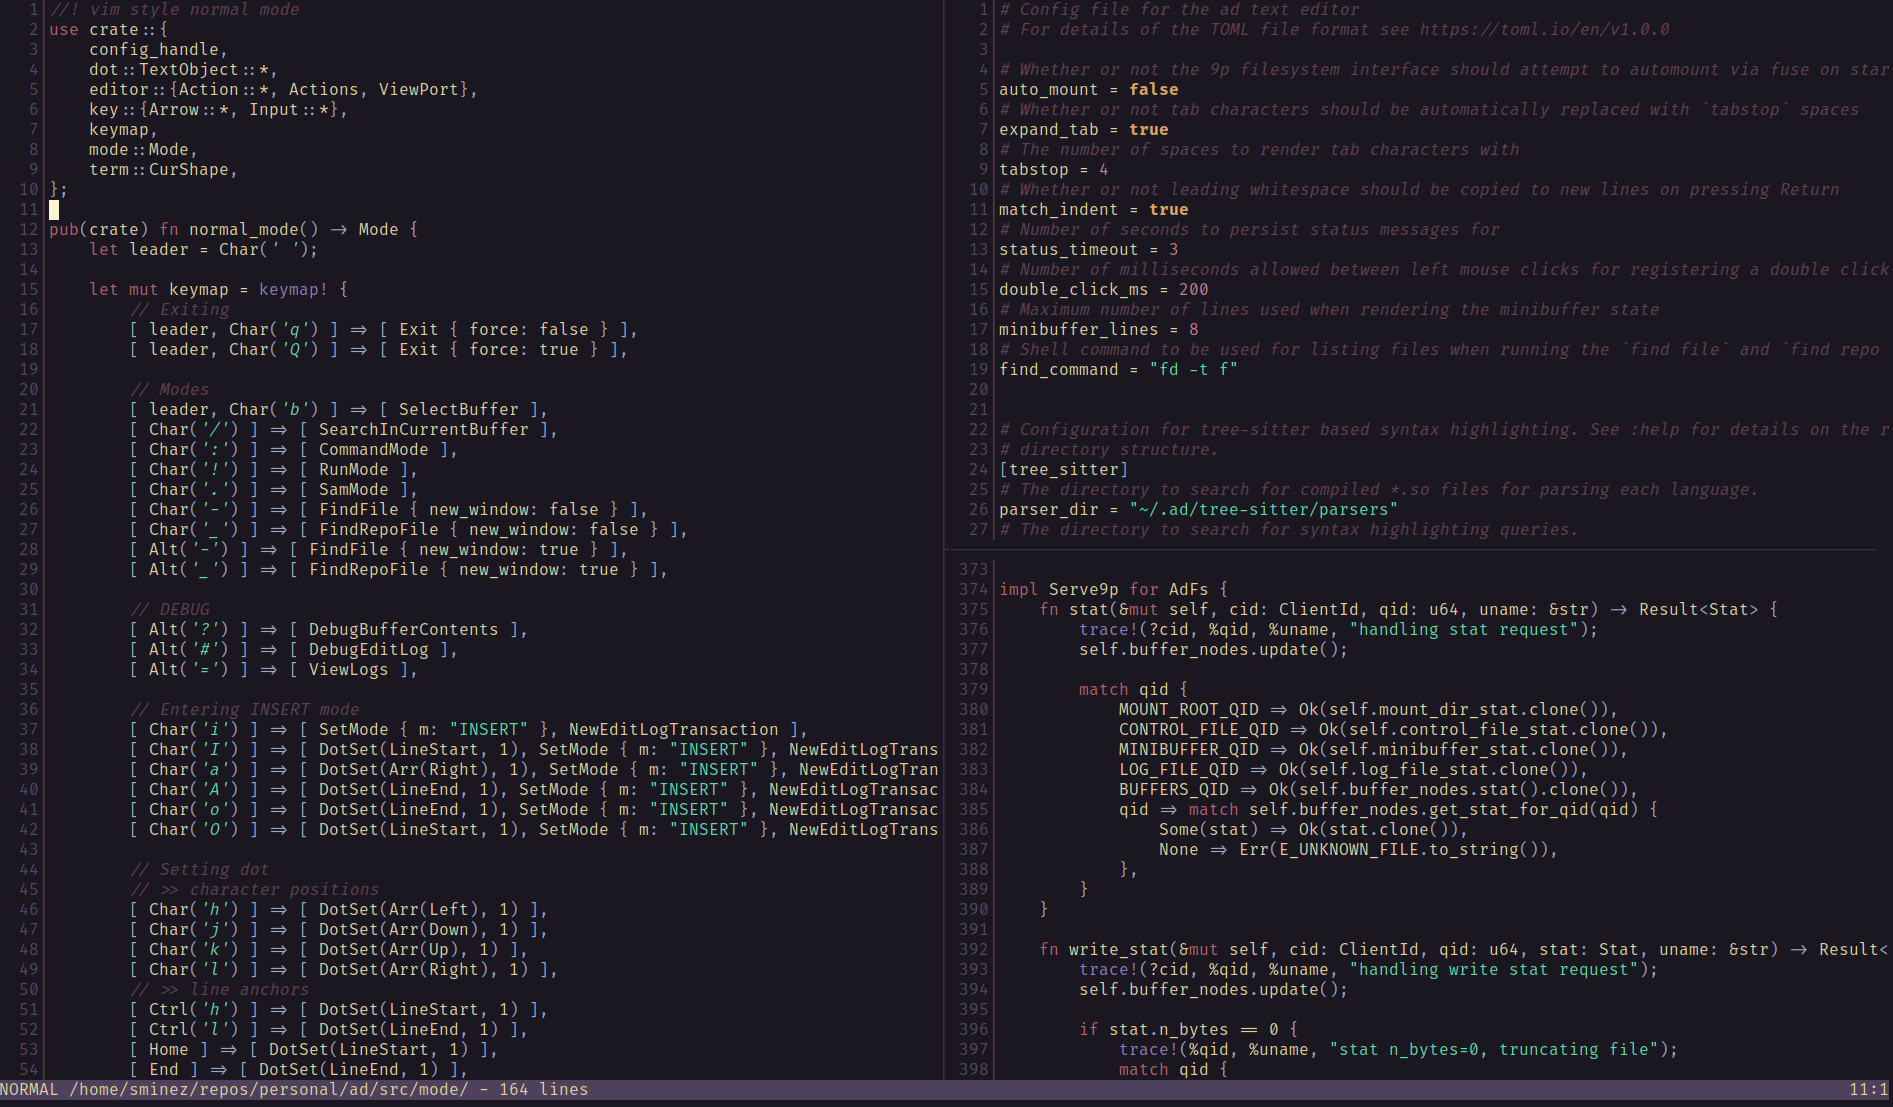Click MOUNT_ROOT_QID in the match block
Viewport: 1893px width, 1107px height.
tap(1188, 710)
